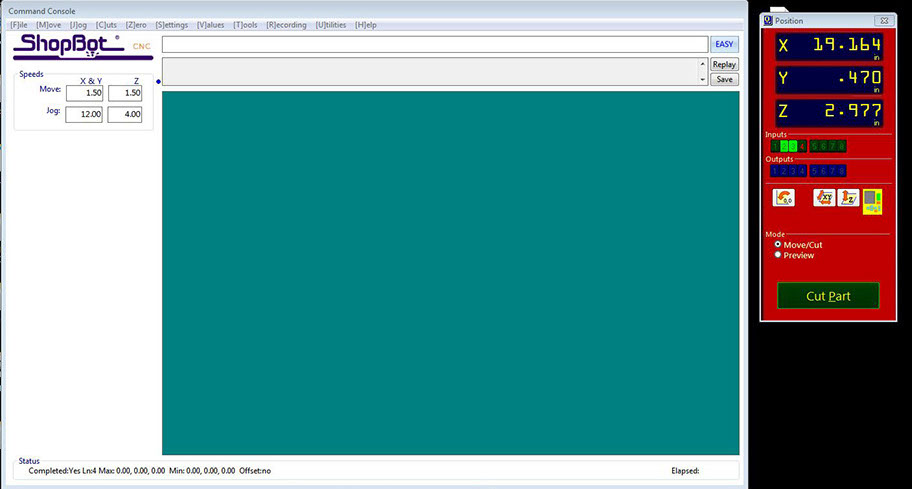Open the [H]elp menu
The height and width of the screenshot is (489, 912).
point(366,25)
